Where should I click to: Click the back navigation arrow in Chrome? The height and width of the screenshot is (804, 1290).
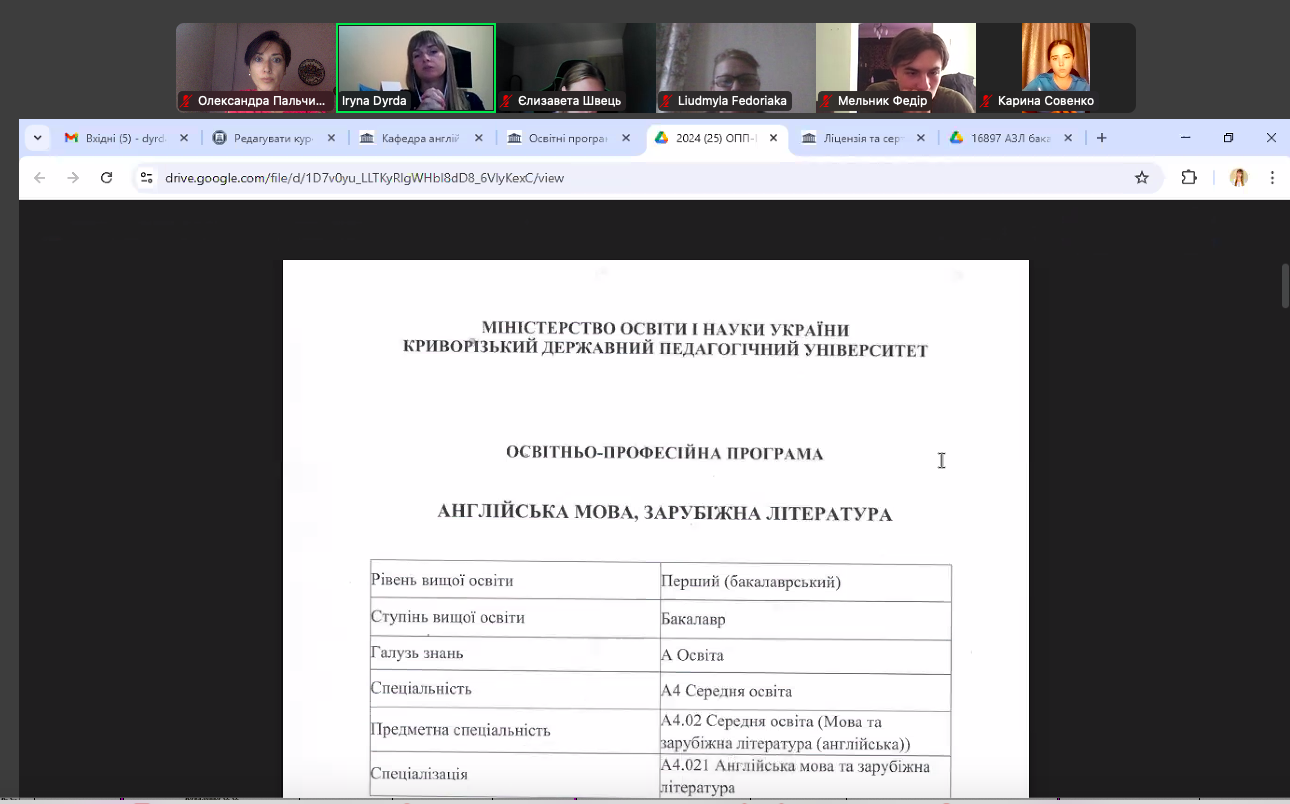(x=38, y=177)
